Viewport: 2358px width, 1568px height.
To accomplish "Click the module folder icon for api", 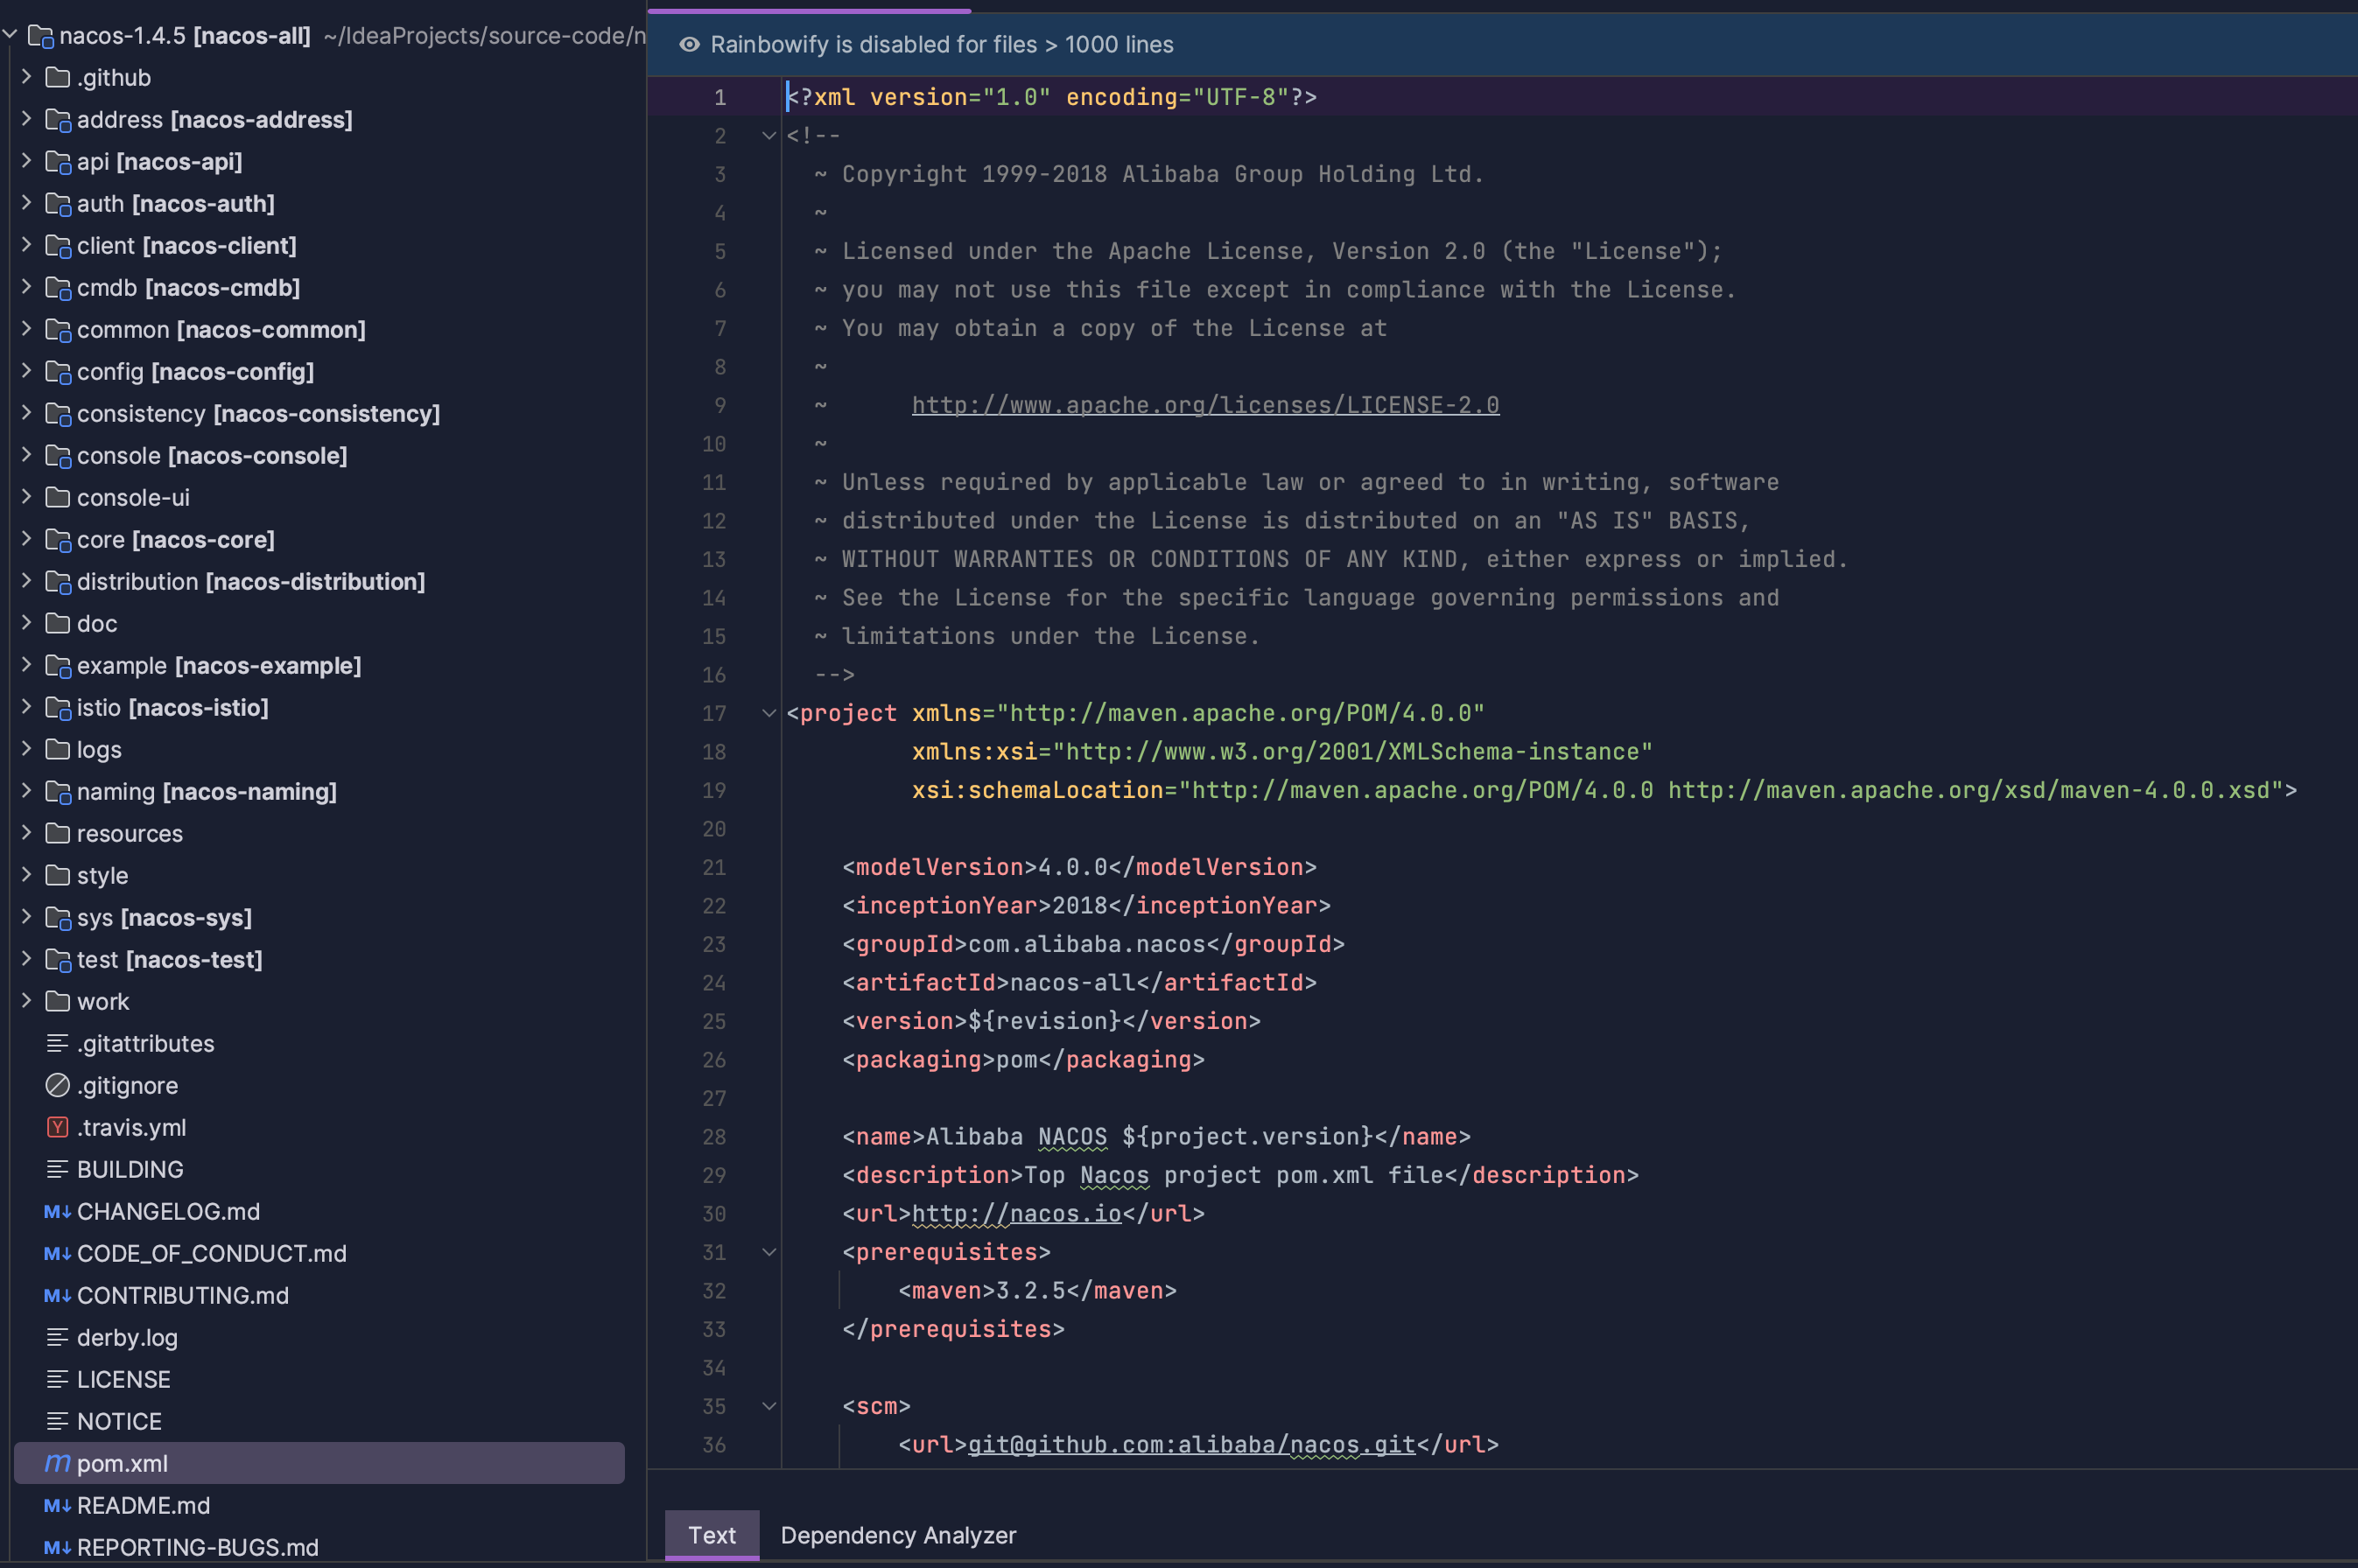I will point(58,162).
